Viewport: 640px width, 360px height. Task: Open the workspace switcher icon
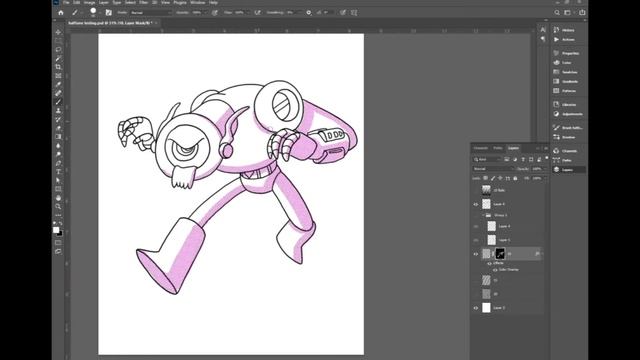tap(568, 13)
